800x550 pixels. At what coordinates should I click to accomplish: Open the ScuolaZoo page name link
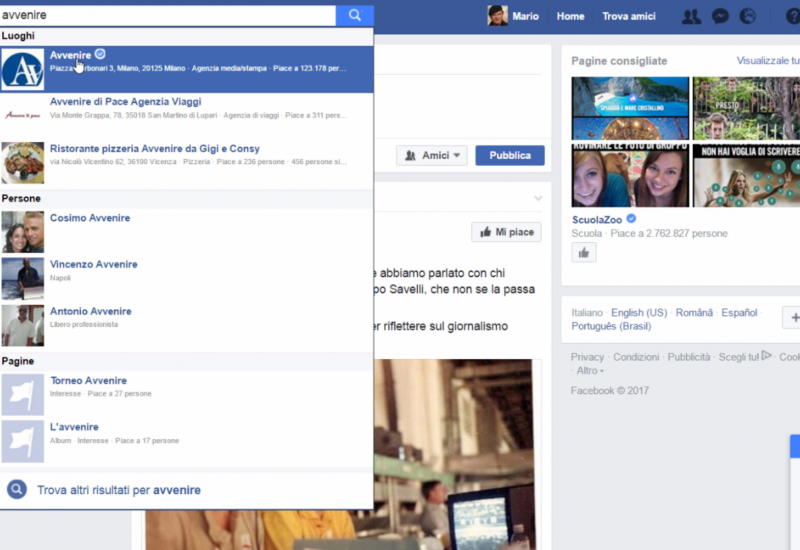tap(597, 220)
